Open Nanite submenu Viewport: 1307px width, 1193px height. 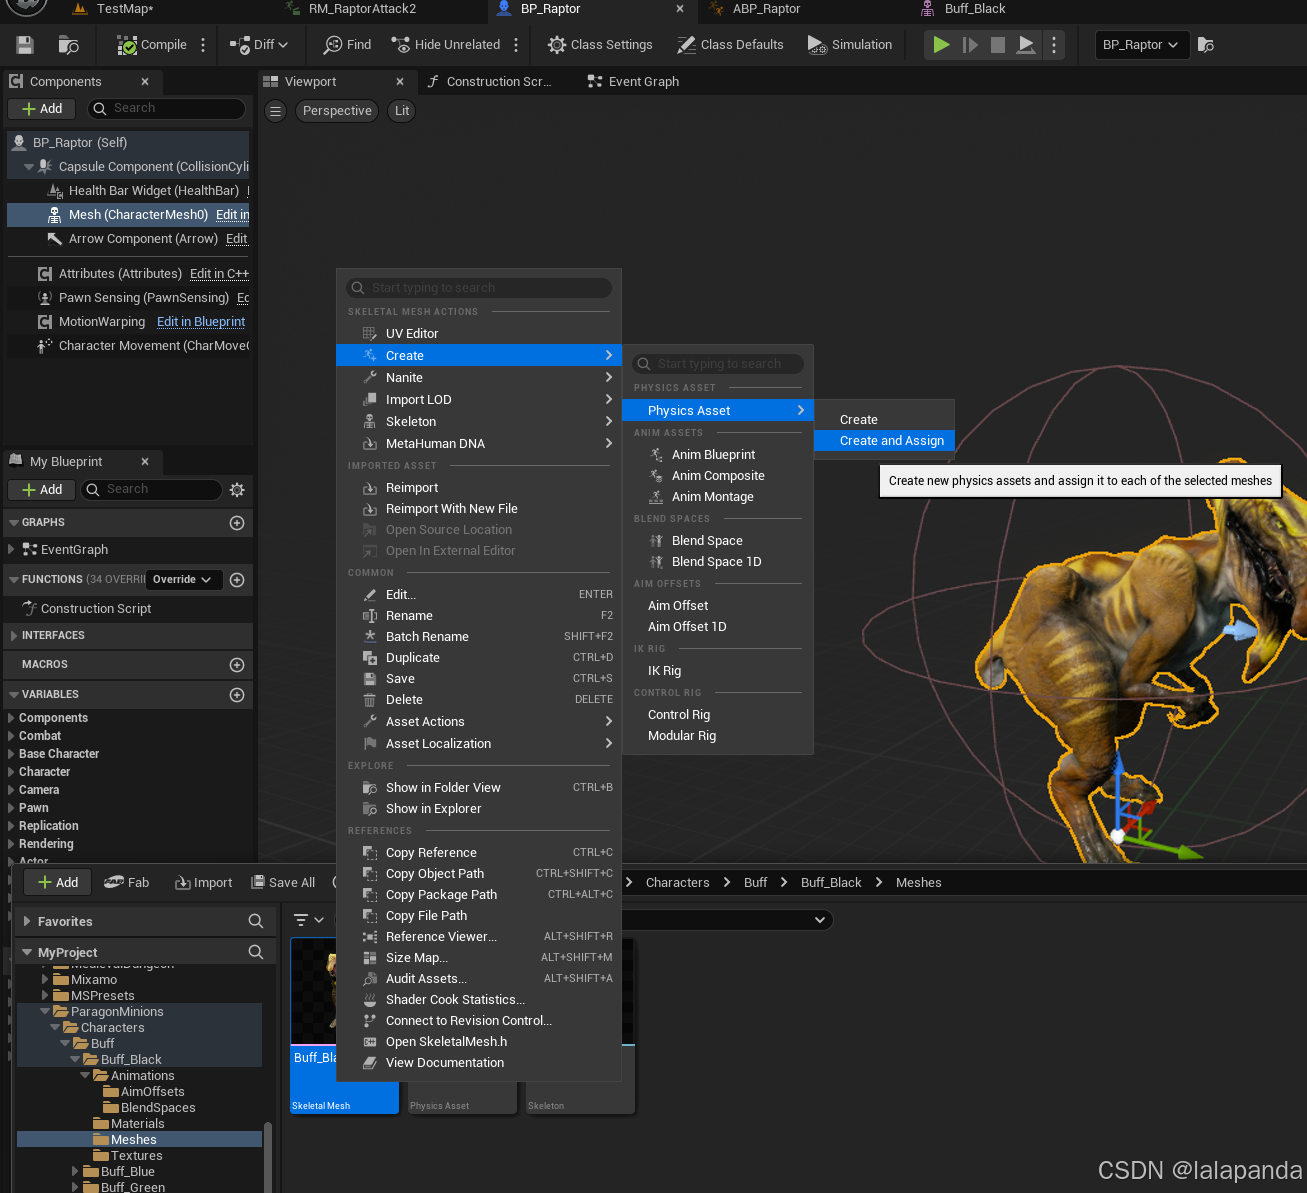(478, 378)
